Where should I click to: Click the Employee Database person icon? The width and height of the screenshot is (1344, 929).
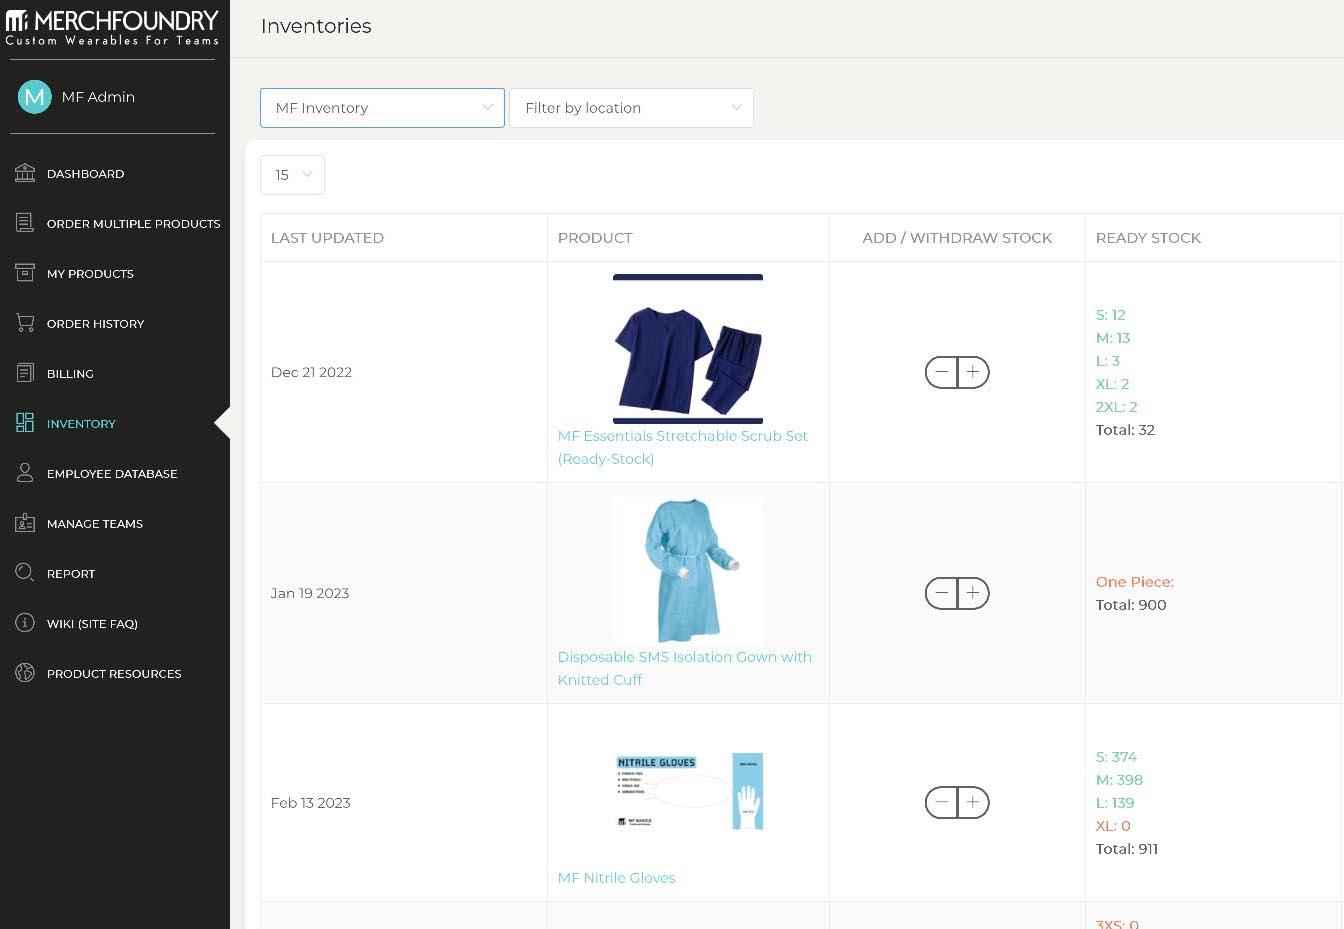(x=25, y=473)
